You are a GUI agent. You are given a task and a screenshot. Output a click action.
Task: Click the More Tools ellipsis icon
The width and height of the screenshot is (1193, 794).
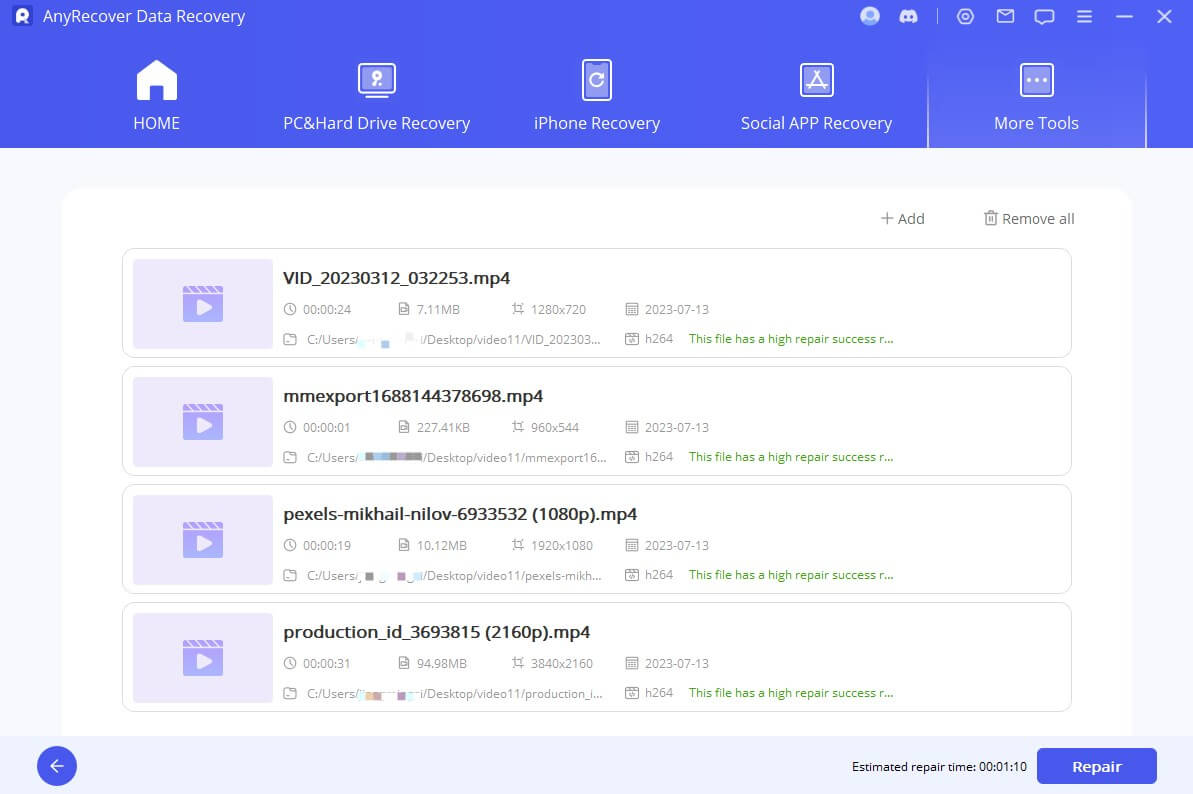coord(1036,79)
